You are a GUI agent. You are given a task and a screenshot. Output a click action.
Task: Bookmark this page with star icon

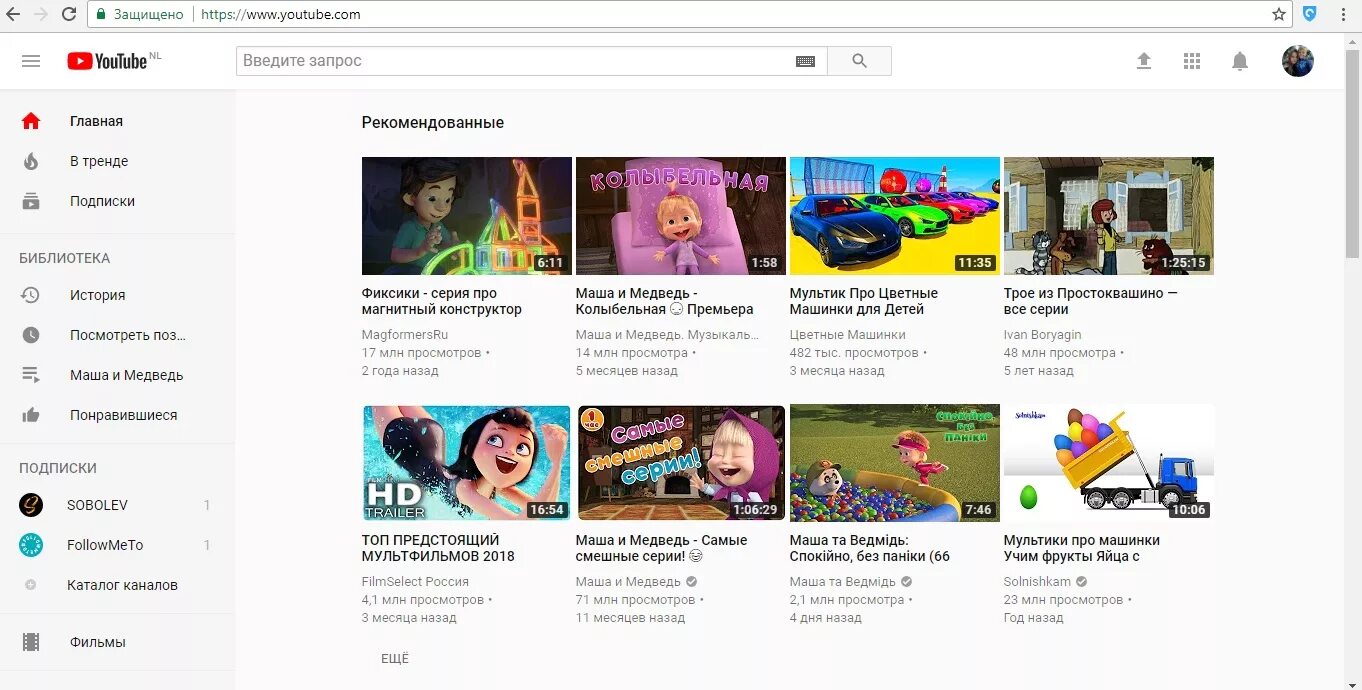click(x=1279, y=14)
